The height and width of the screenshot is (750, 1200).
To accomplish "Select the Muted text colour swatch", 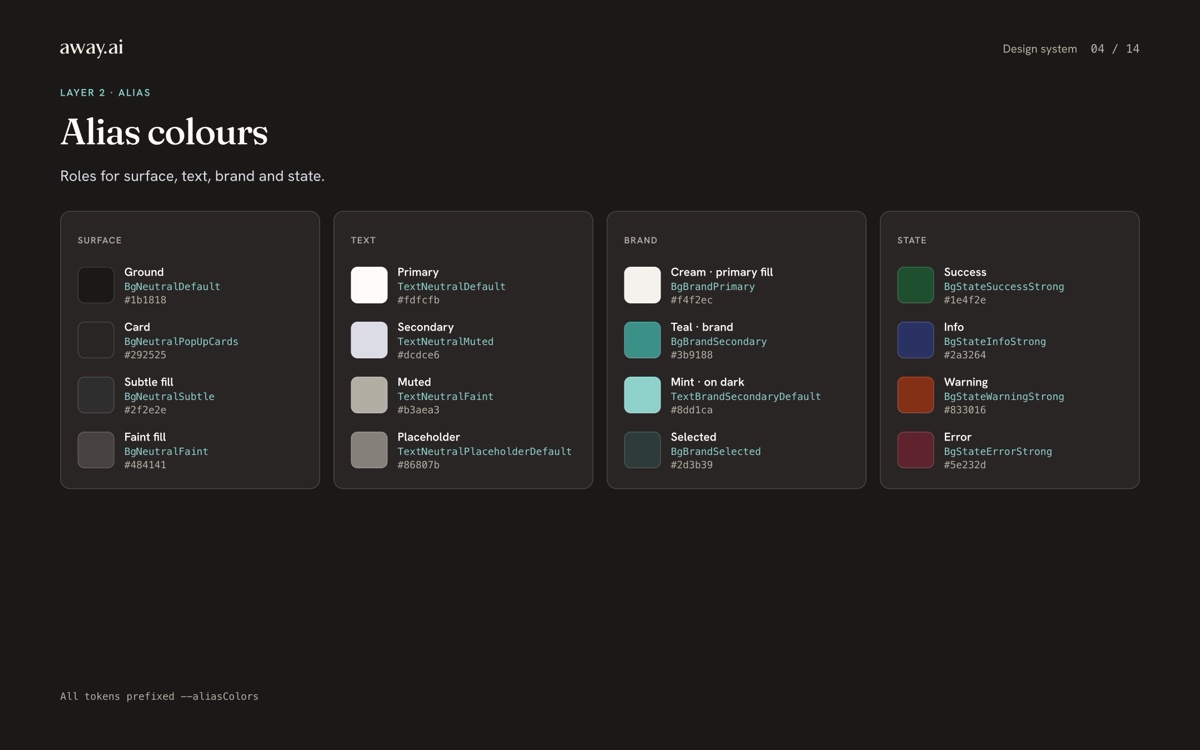I will [369, 395].
